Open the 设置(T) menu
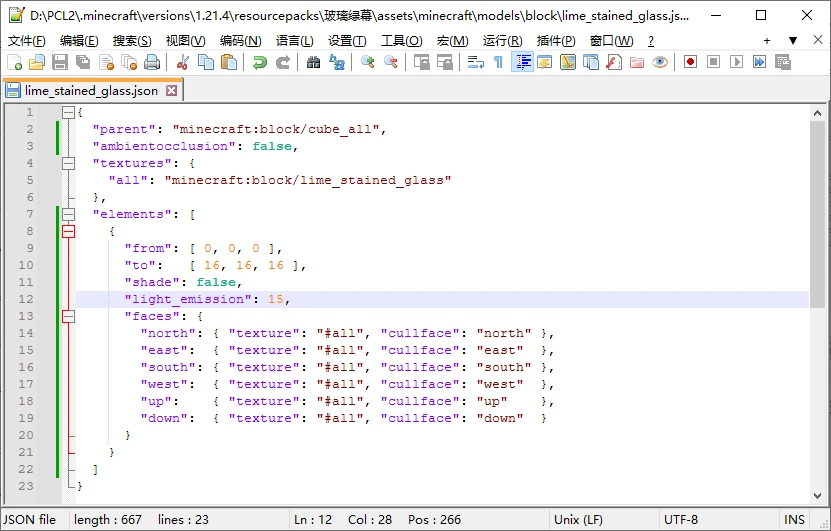Image resolution: width=831 pixels, height=531 pixels. pos(347,41)
